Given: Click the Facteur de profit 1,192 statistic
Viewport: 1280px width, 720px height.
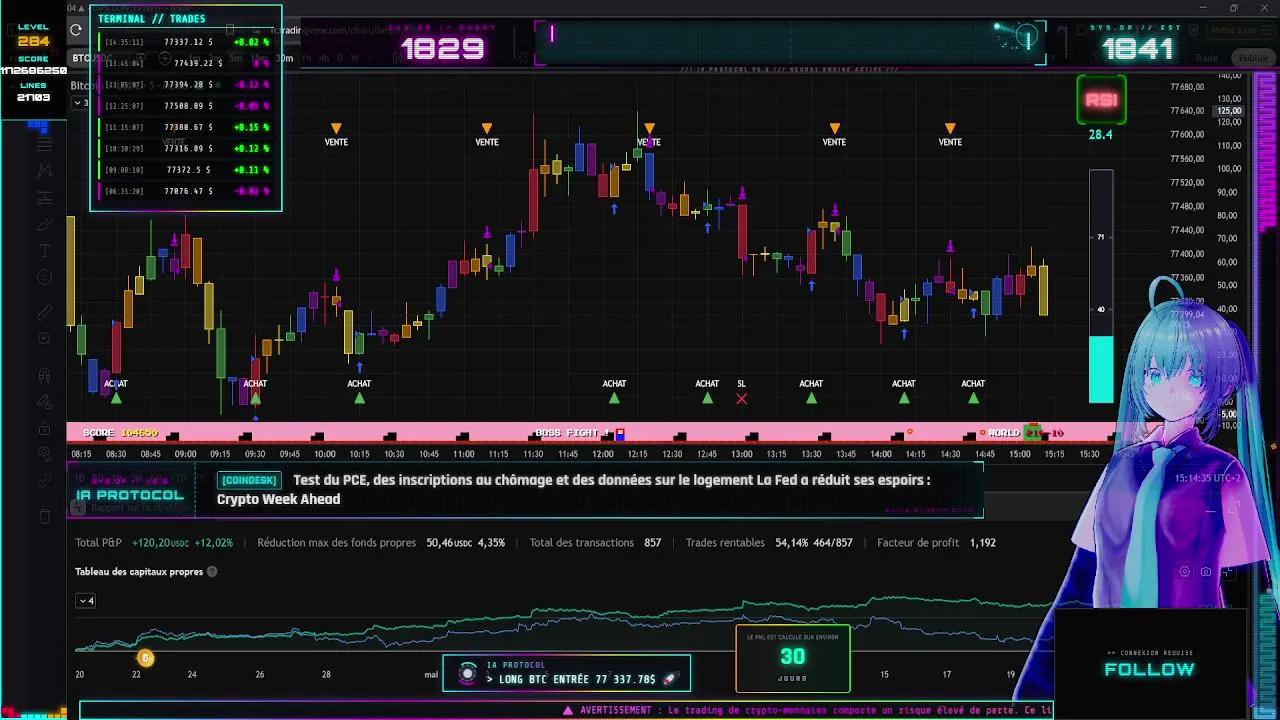Looking at the screenshot, I should (x=936, y=543).
